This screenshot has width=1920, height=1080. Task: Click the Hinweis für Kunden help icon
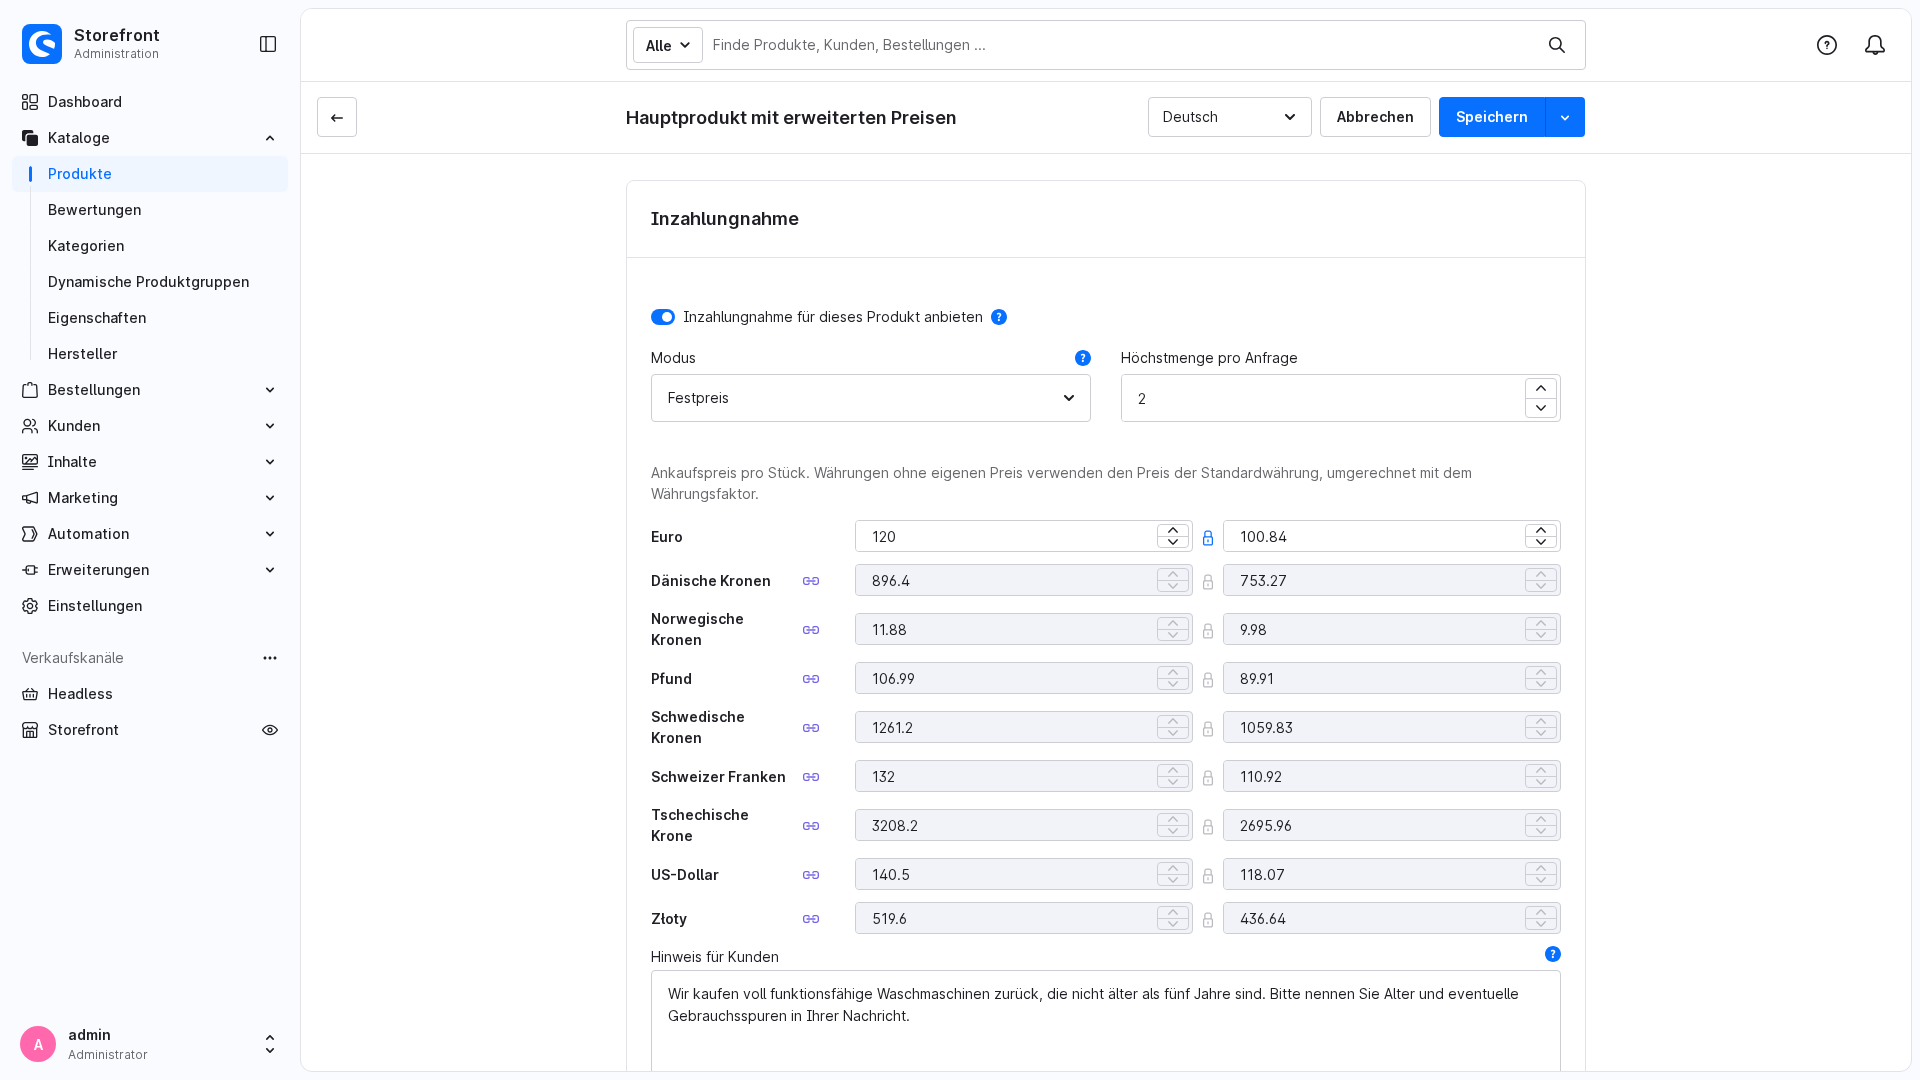pos(1553,954)
